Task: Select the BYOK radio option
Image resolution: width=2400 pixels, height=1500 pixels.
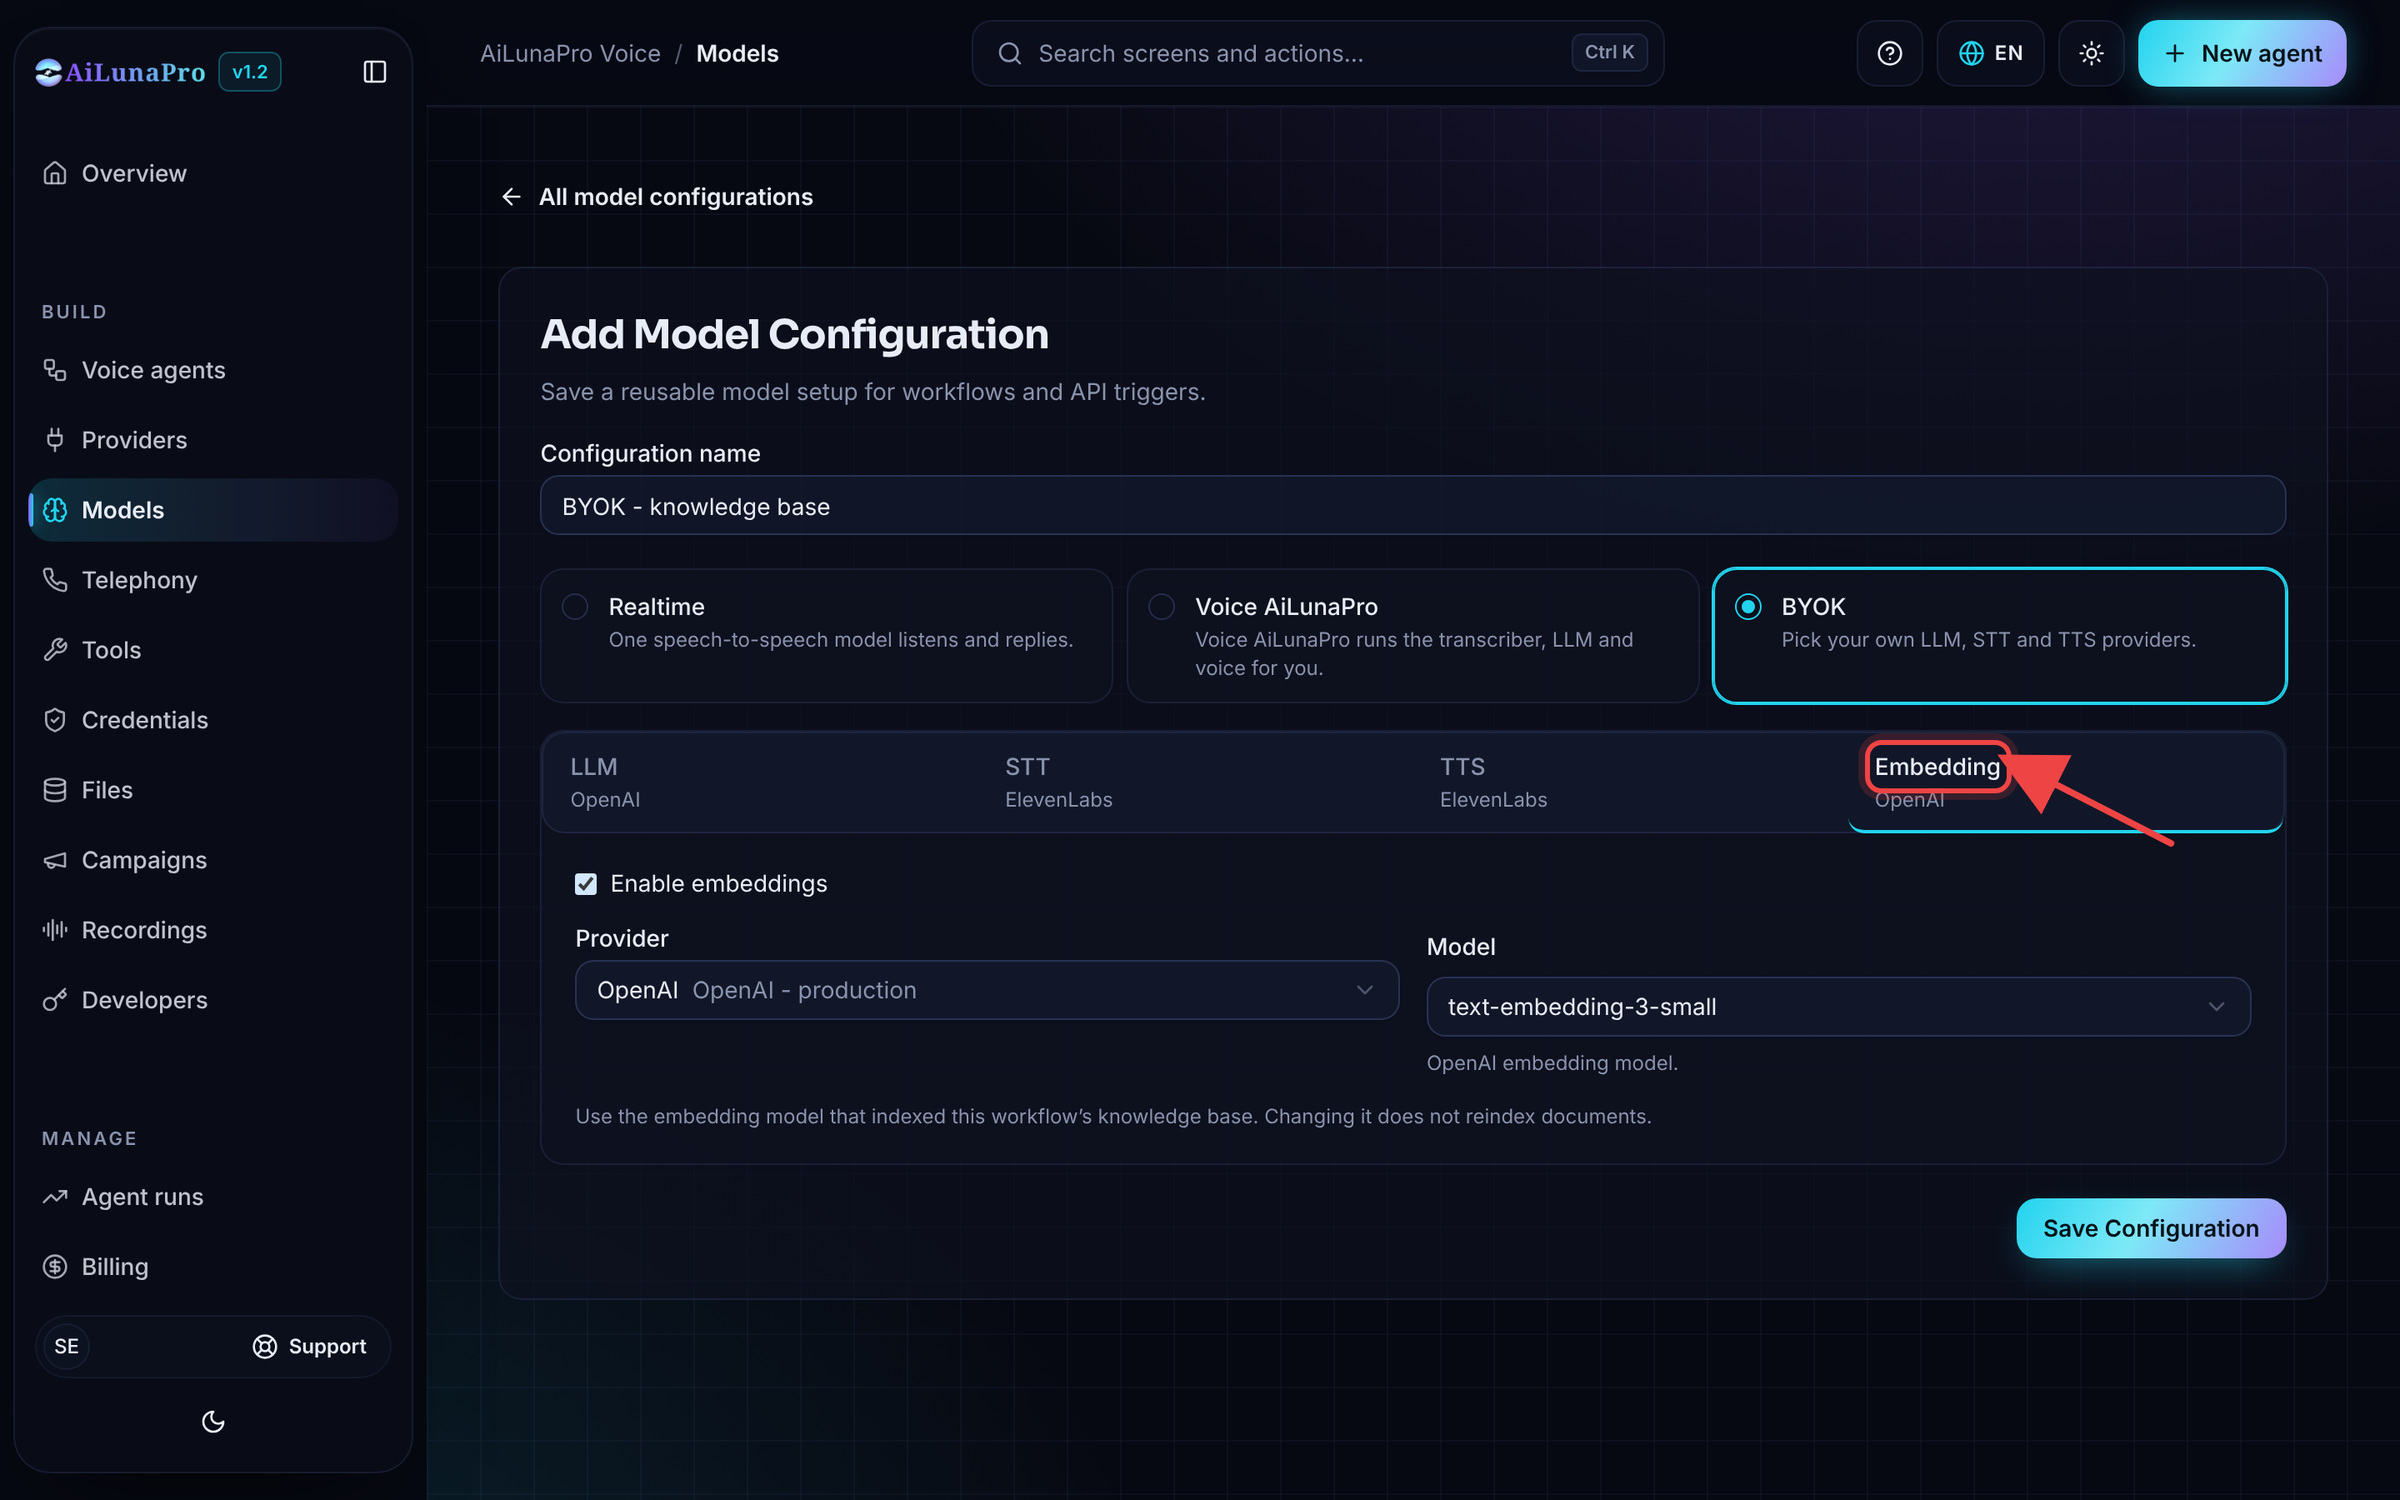Action: [1748, 607]
